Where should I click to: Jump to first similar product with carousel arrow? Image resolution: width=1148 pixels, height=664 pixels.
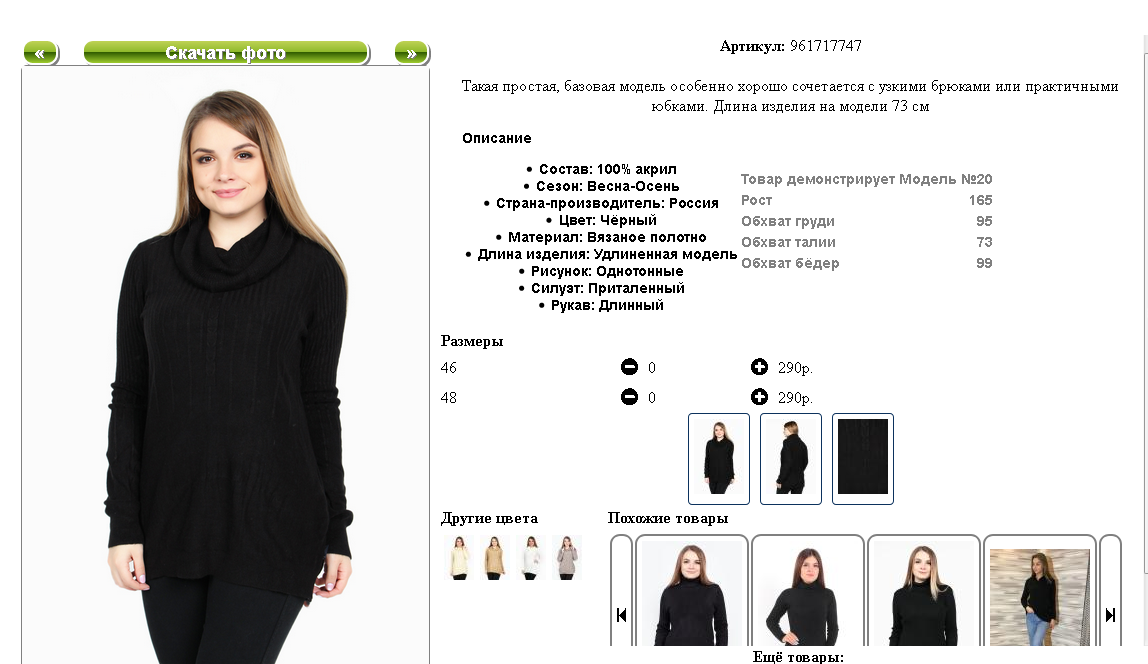tap(621, 590)
